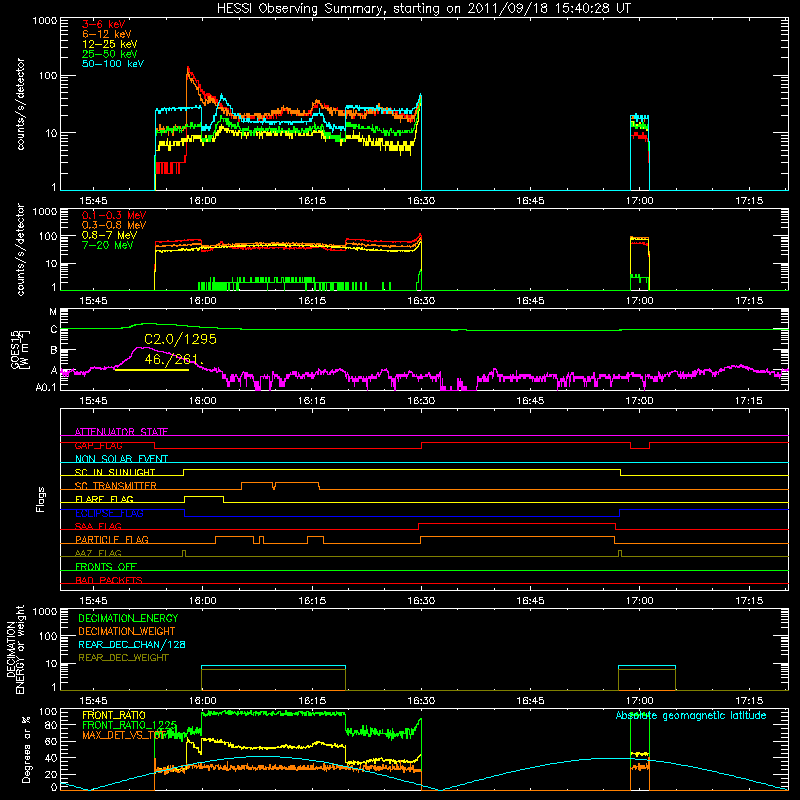Screen dimensions: 800x800
Task: Select the FLARE_FLAG label
Action: point(104,499)
